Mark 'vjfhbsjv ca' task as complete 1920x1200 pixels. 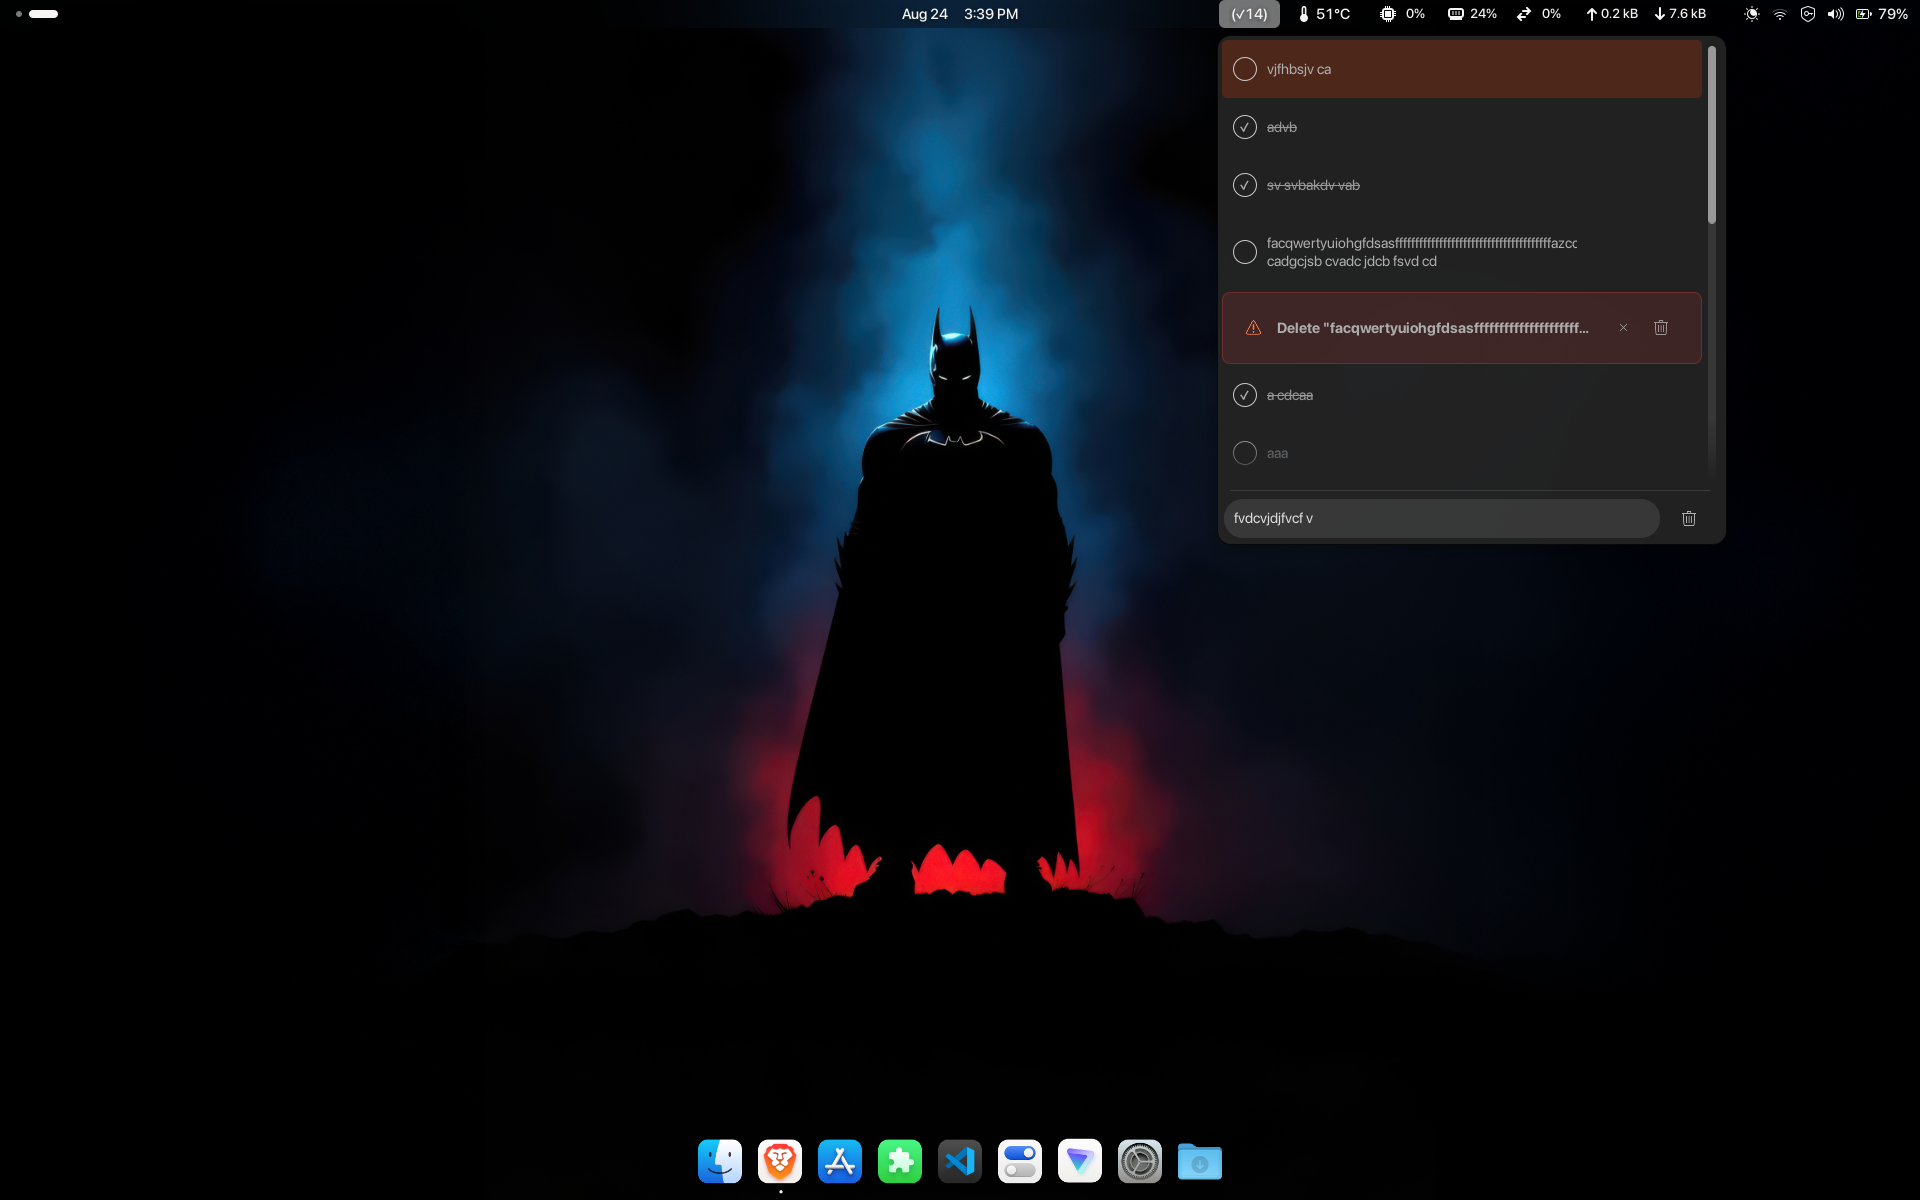click(x=1245, y=69)
